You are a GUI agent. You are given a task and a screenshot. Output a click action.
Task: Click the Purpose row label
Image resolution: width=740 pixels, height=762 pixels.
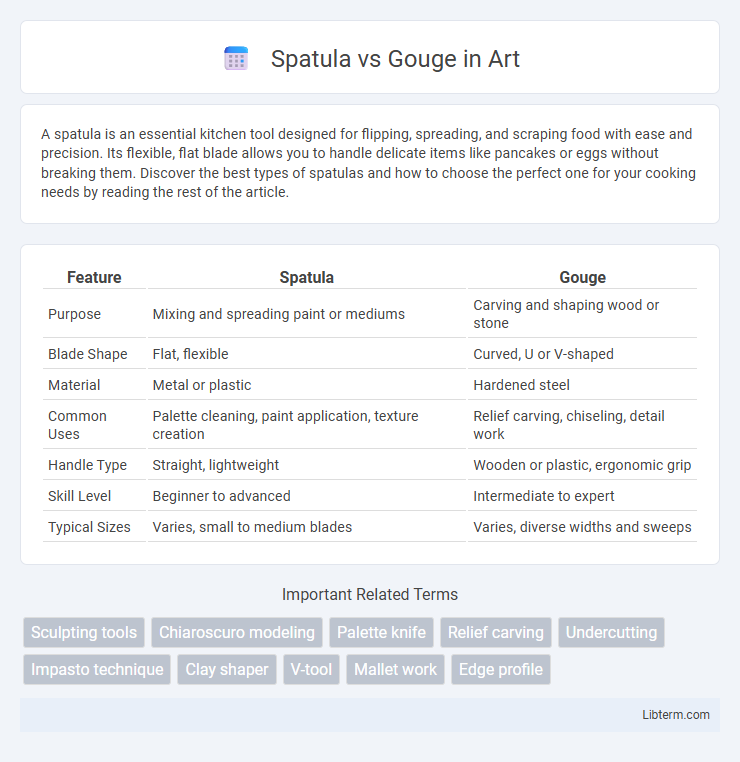(74, 314)
